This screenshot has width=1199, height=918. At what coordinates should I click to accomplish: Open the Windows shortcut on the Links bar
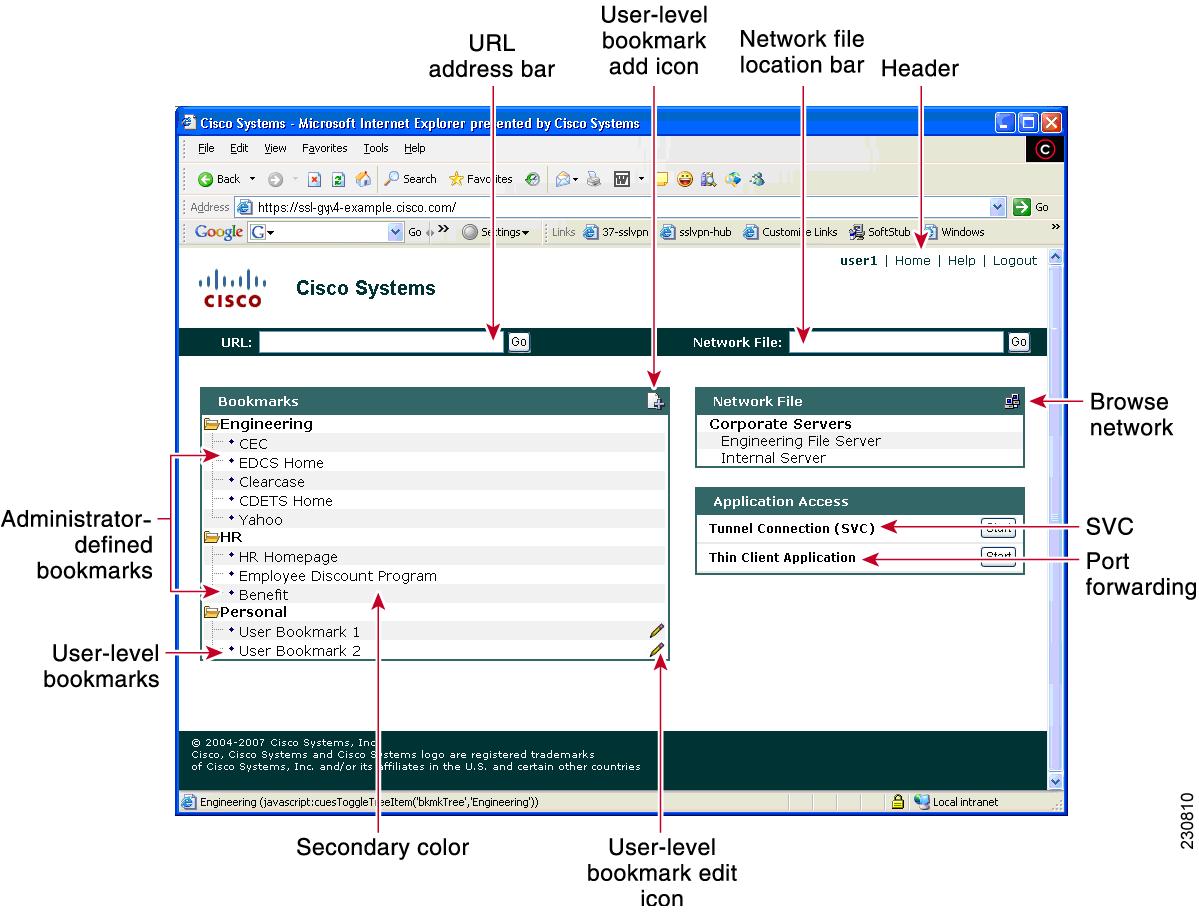(955, 232)
